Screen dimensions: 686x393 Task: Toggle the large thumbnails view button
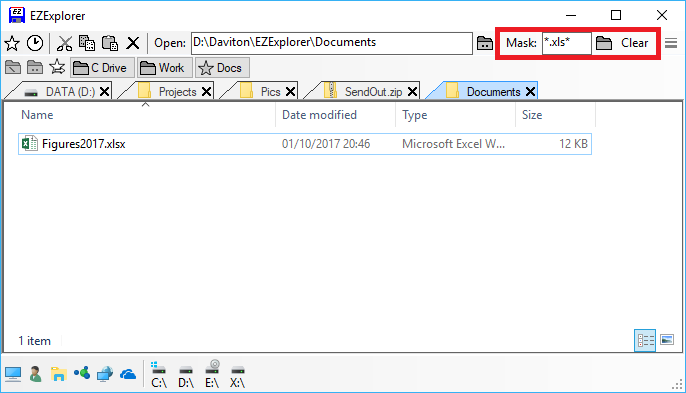tap(667, 340)
